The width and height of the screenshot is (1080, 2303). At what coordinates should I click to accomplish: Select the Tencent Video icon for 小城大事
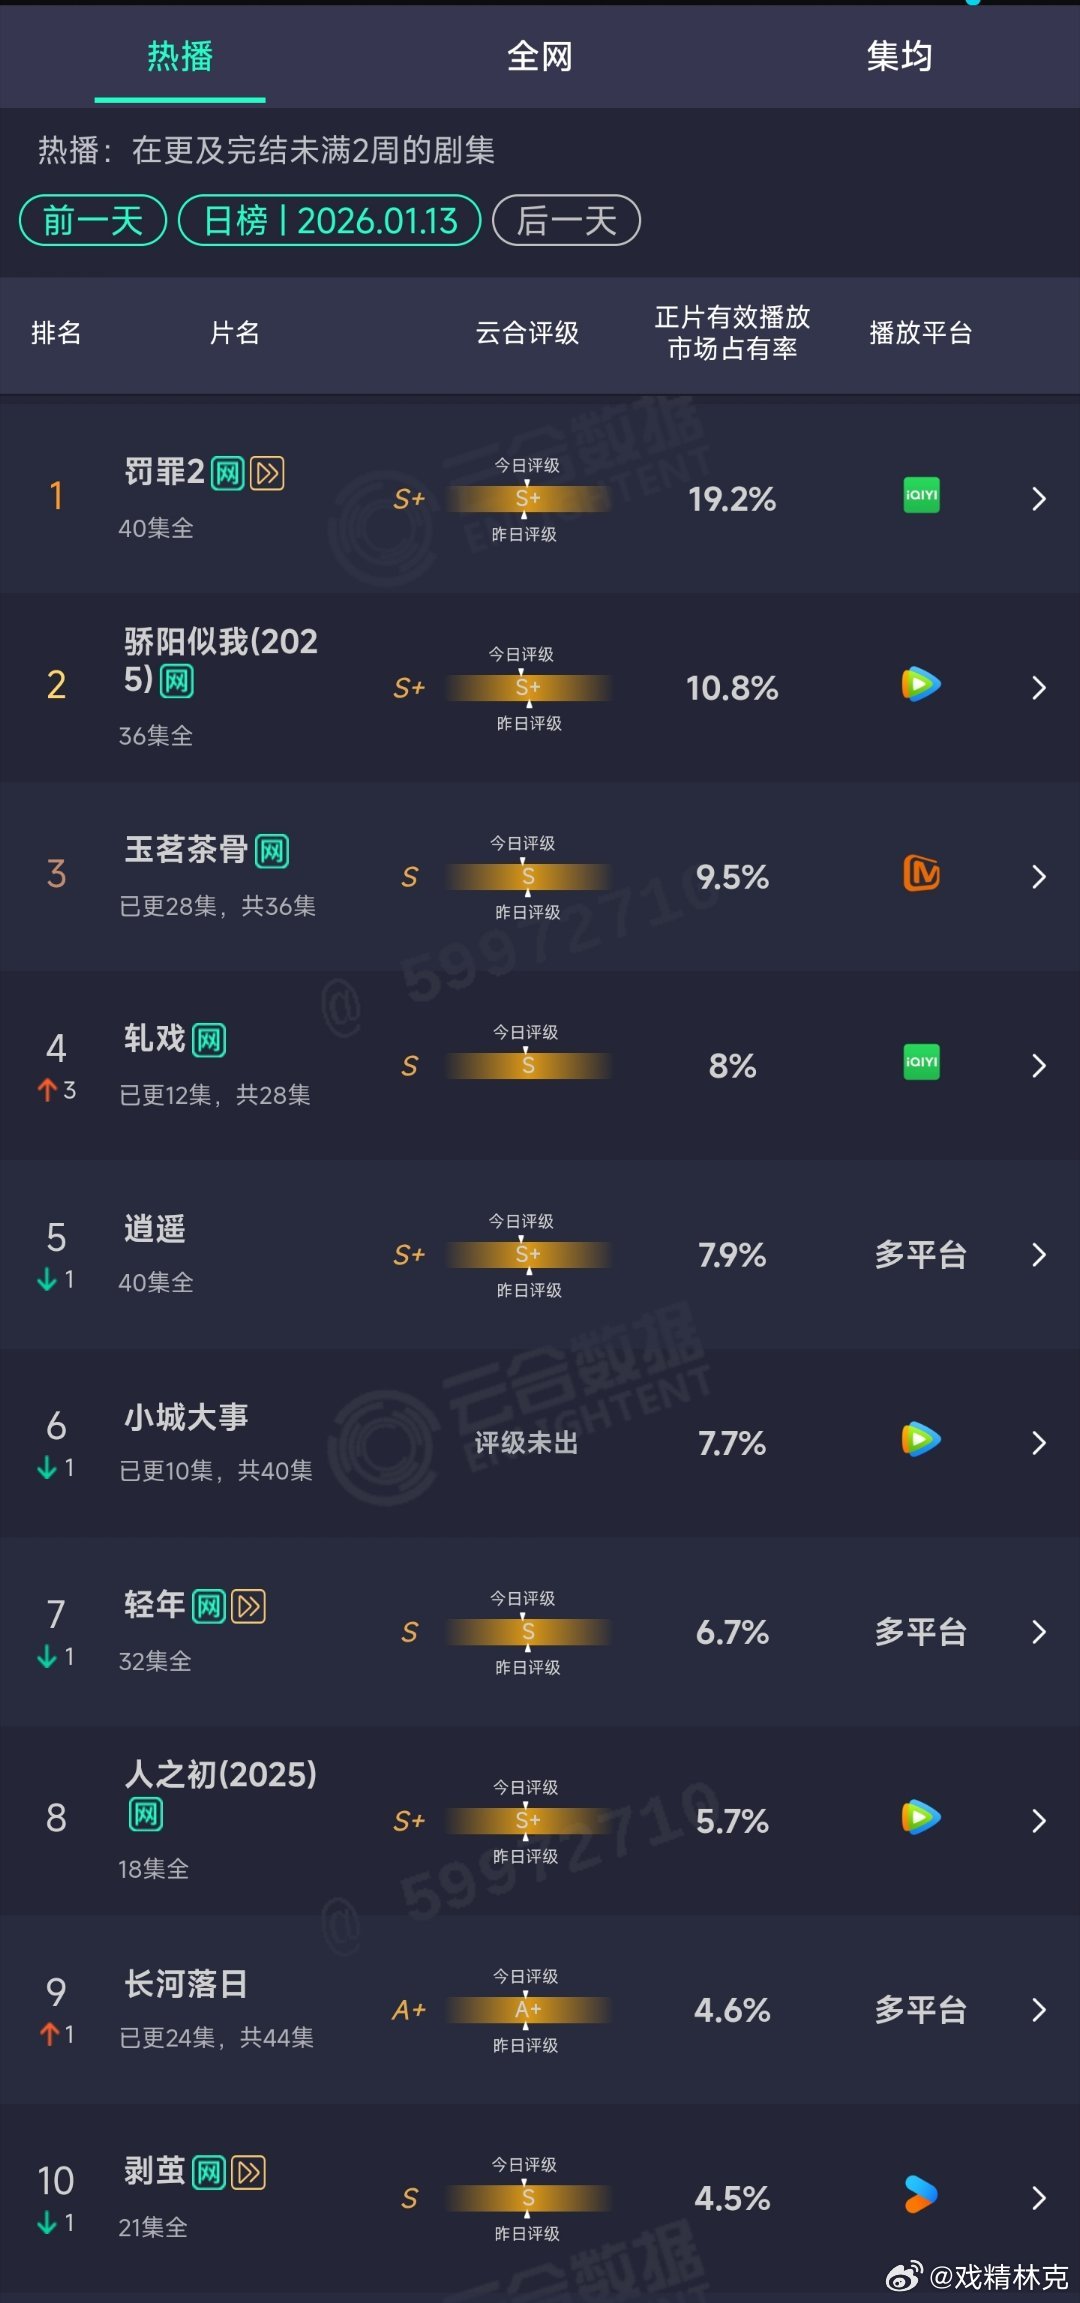[919, 1441]
